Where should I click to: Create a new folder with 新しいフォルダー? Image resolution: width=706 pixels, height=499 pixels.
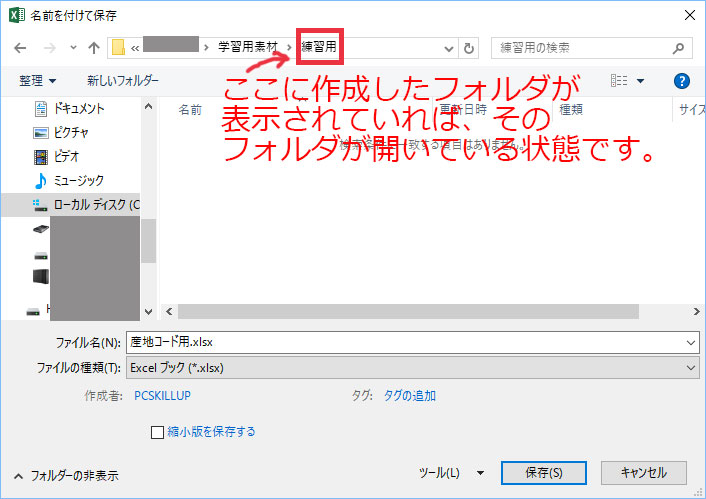click(x=123, y=81)
